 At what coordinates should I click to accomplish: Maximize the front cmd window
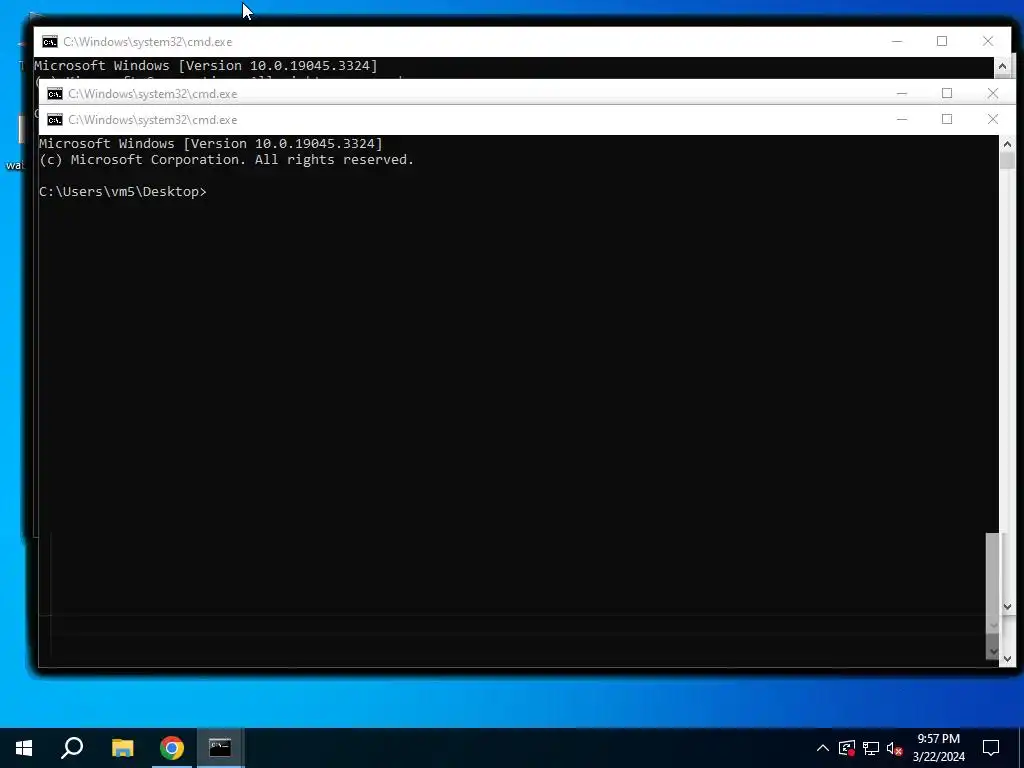[947, 120]
